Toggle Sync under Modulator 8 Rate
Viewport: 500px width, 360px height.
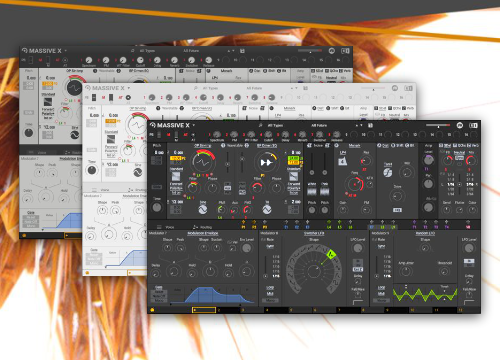tap(270, 246)
